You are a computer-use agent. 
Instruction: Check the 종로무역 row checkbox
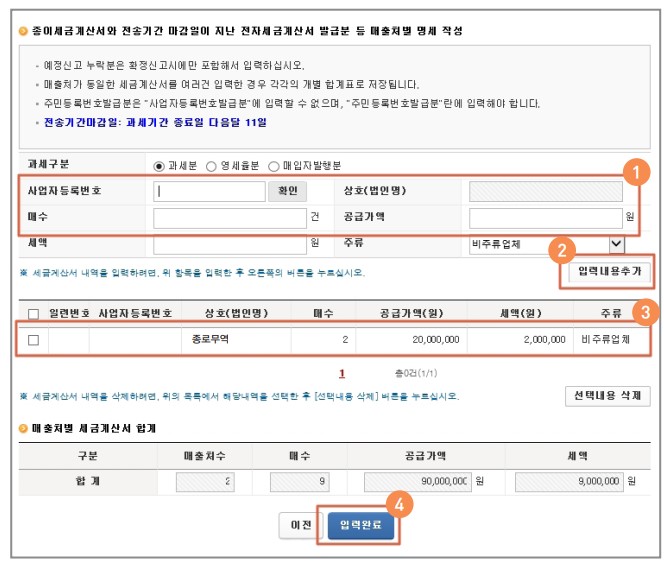33,340
